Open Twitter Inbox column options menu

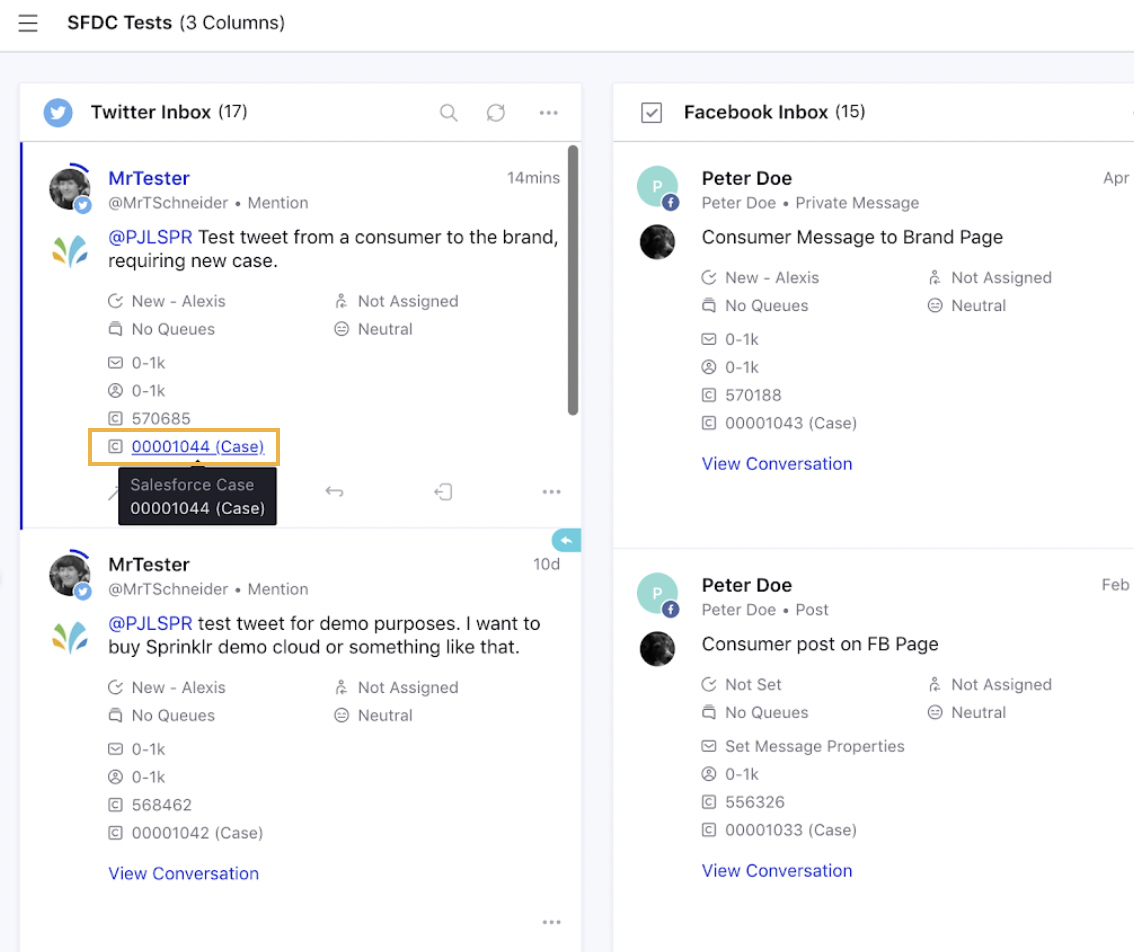click(x=548, y=113)
